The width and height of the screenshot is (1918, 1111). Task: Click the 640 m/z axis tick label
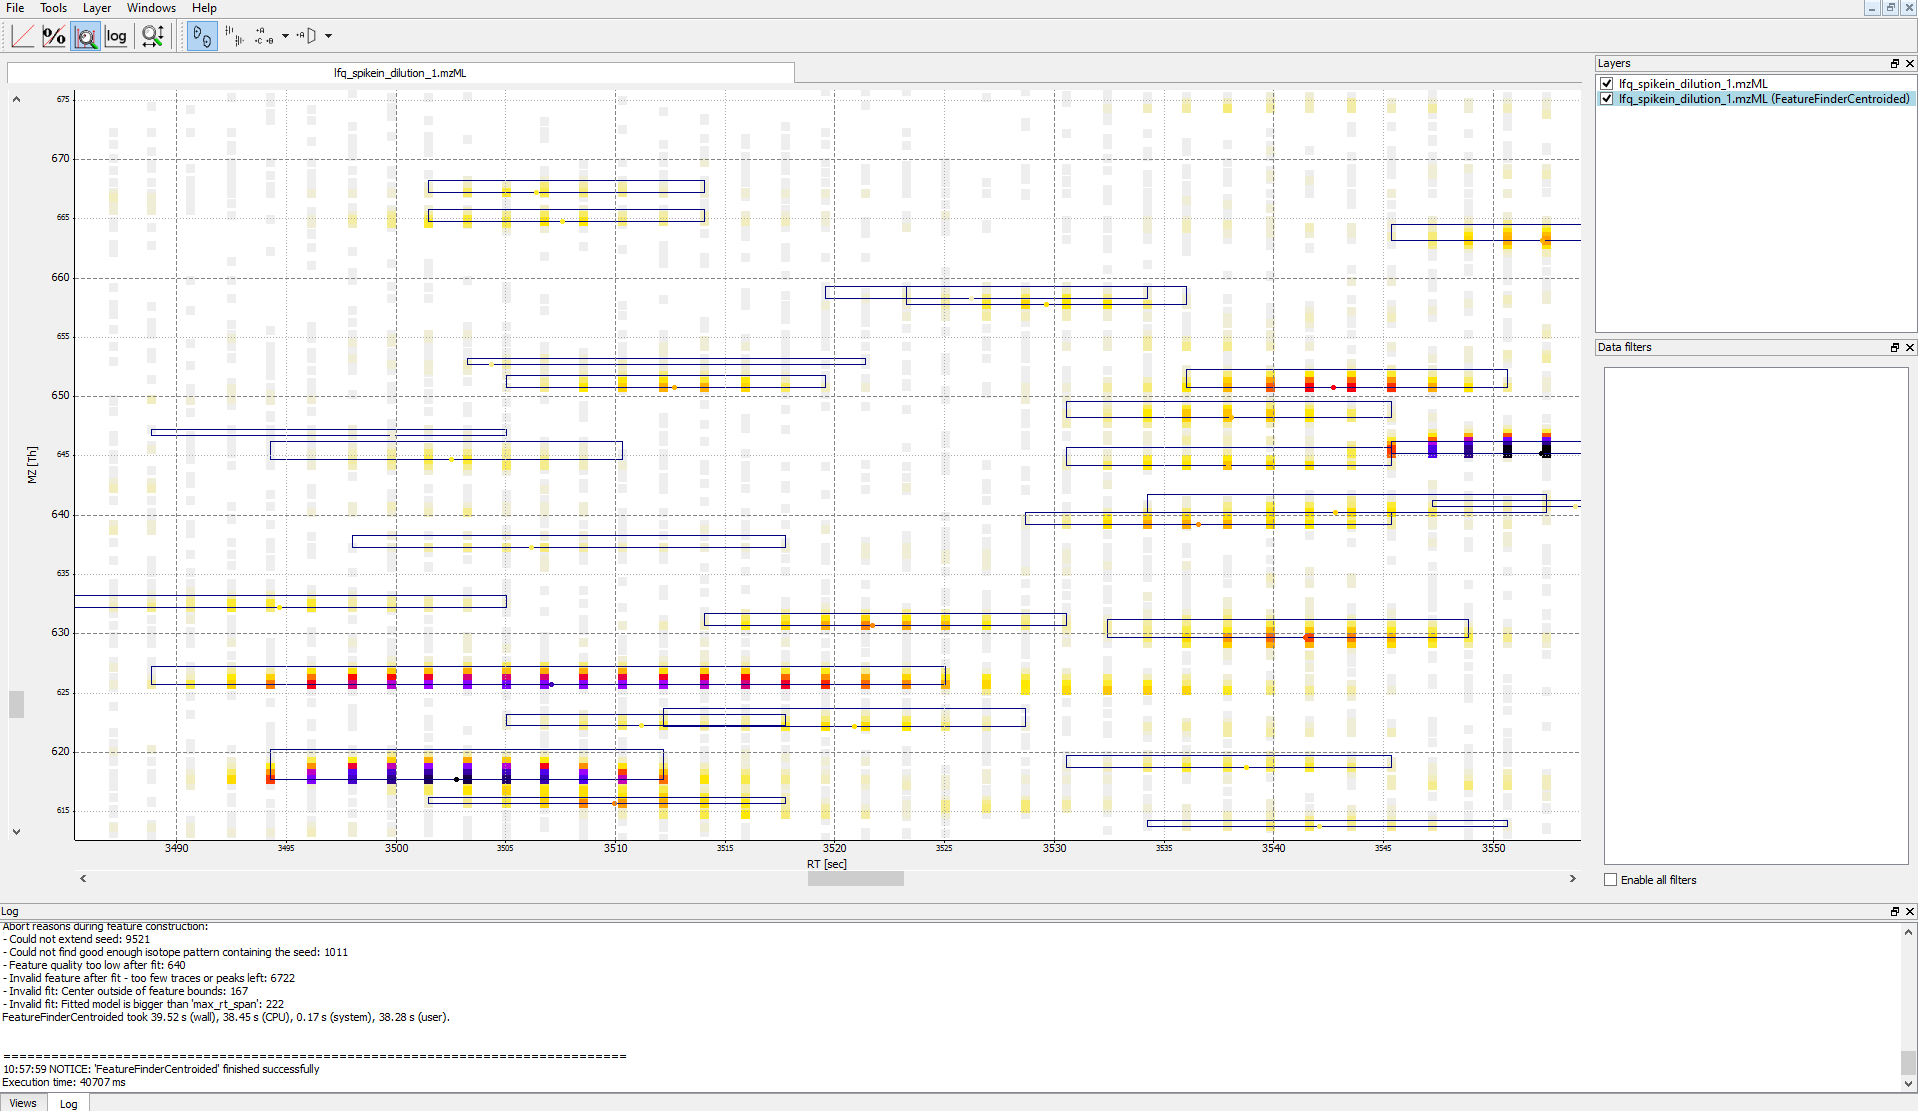click(x=60, y=514)
